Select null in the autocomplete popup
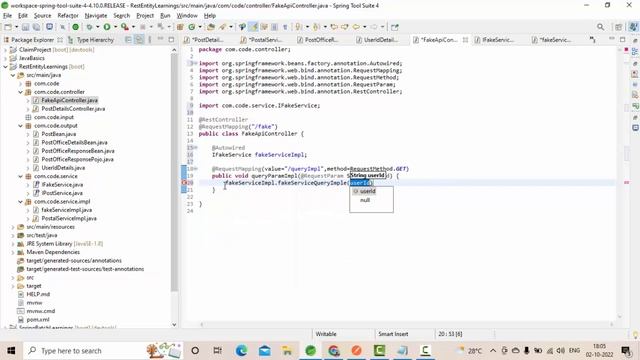640x360 pixels. (x=365, y=200)
